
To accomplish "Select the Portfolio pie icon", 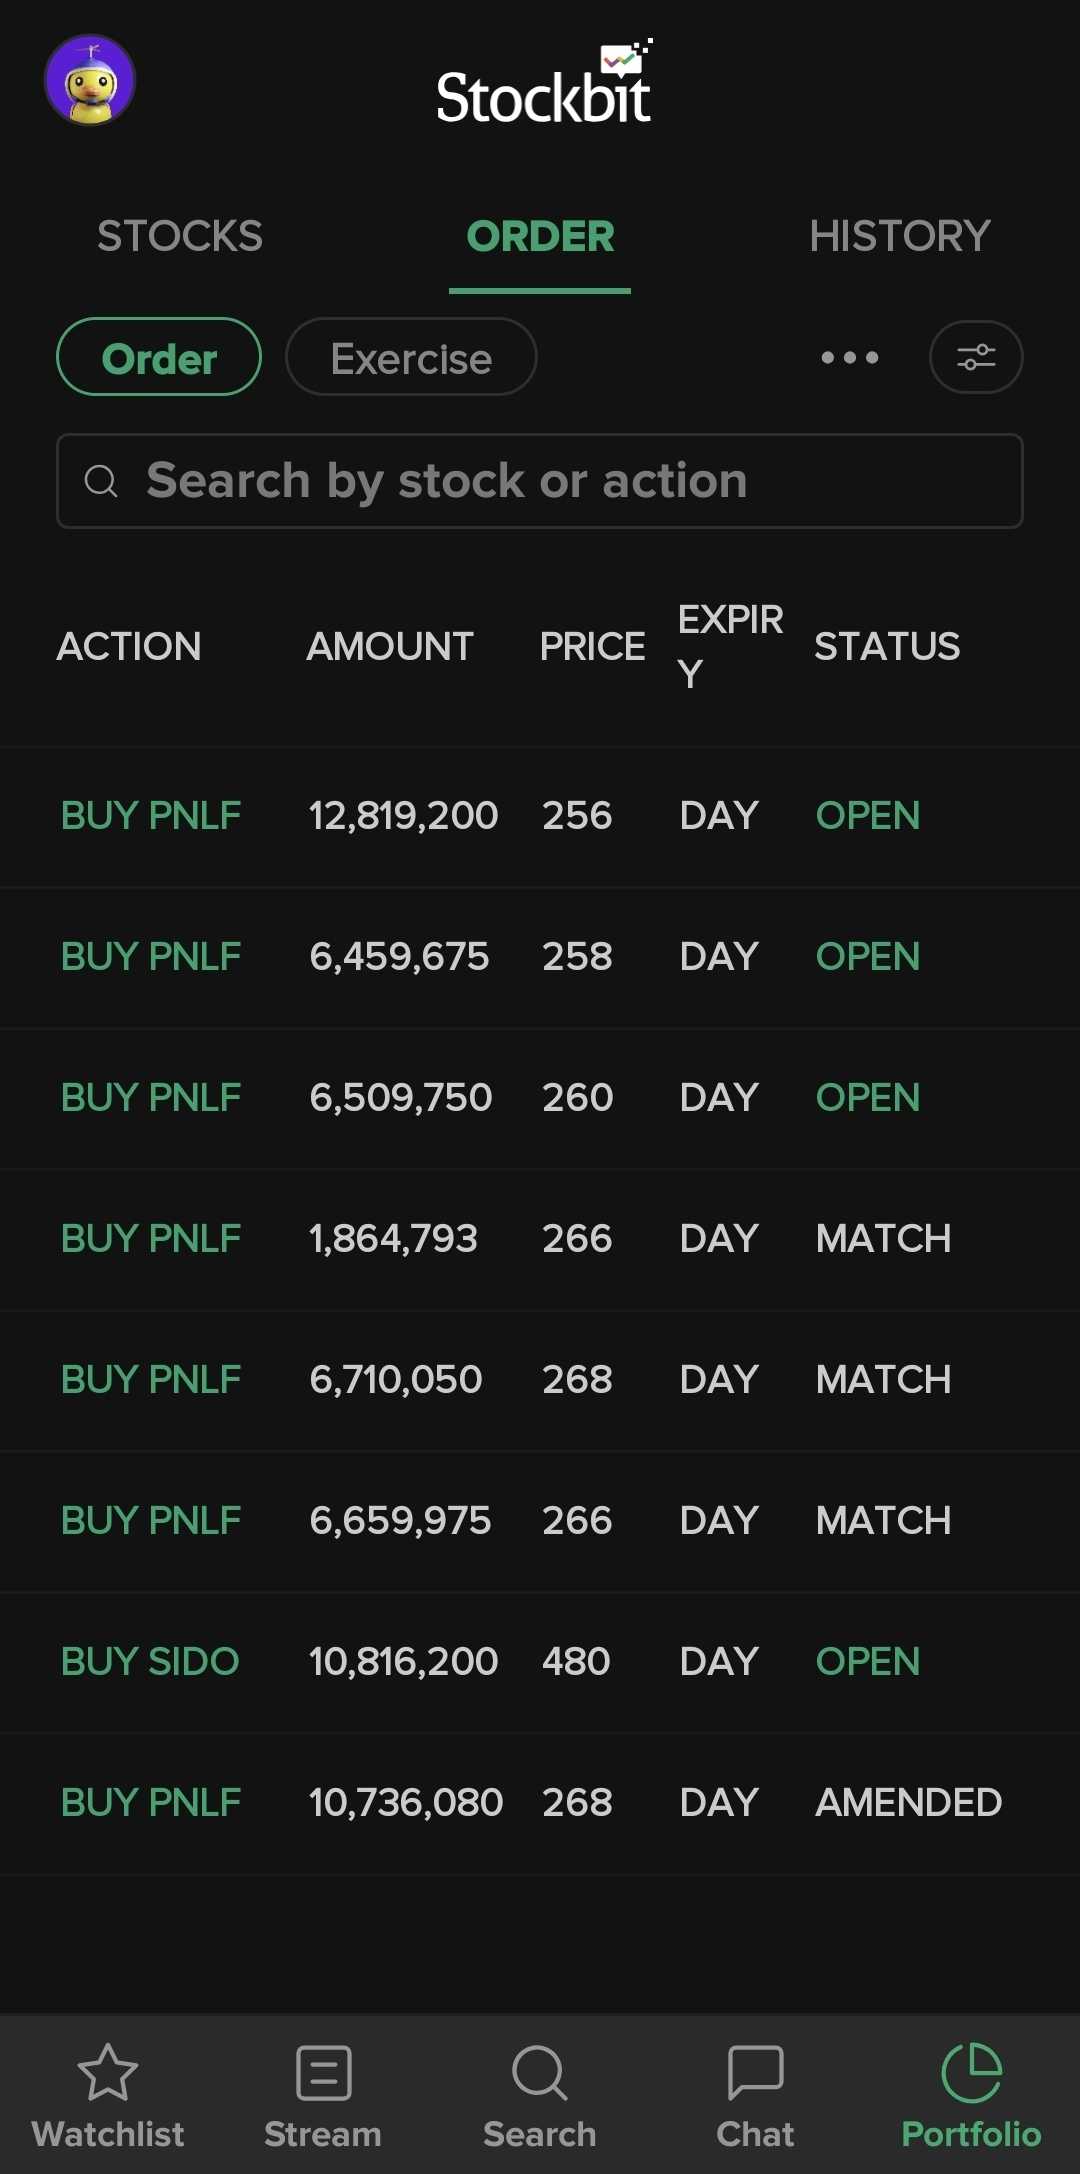I will [971, 2074].
